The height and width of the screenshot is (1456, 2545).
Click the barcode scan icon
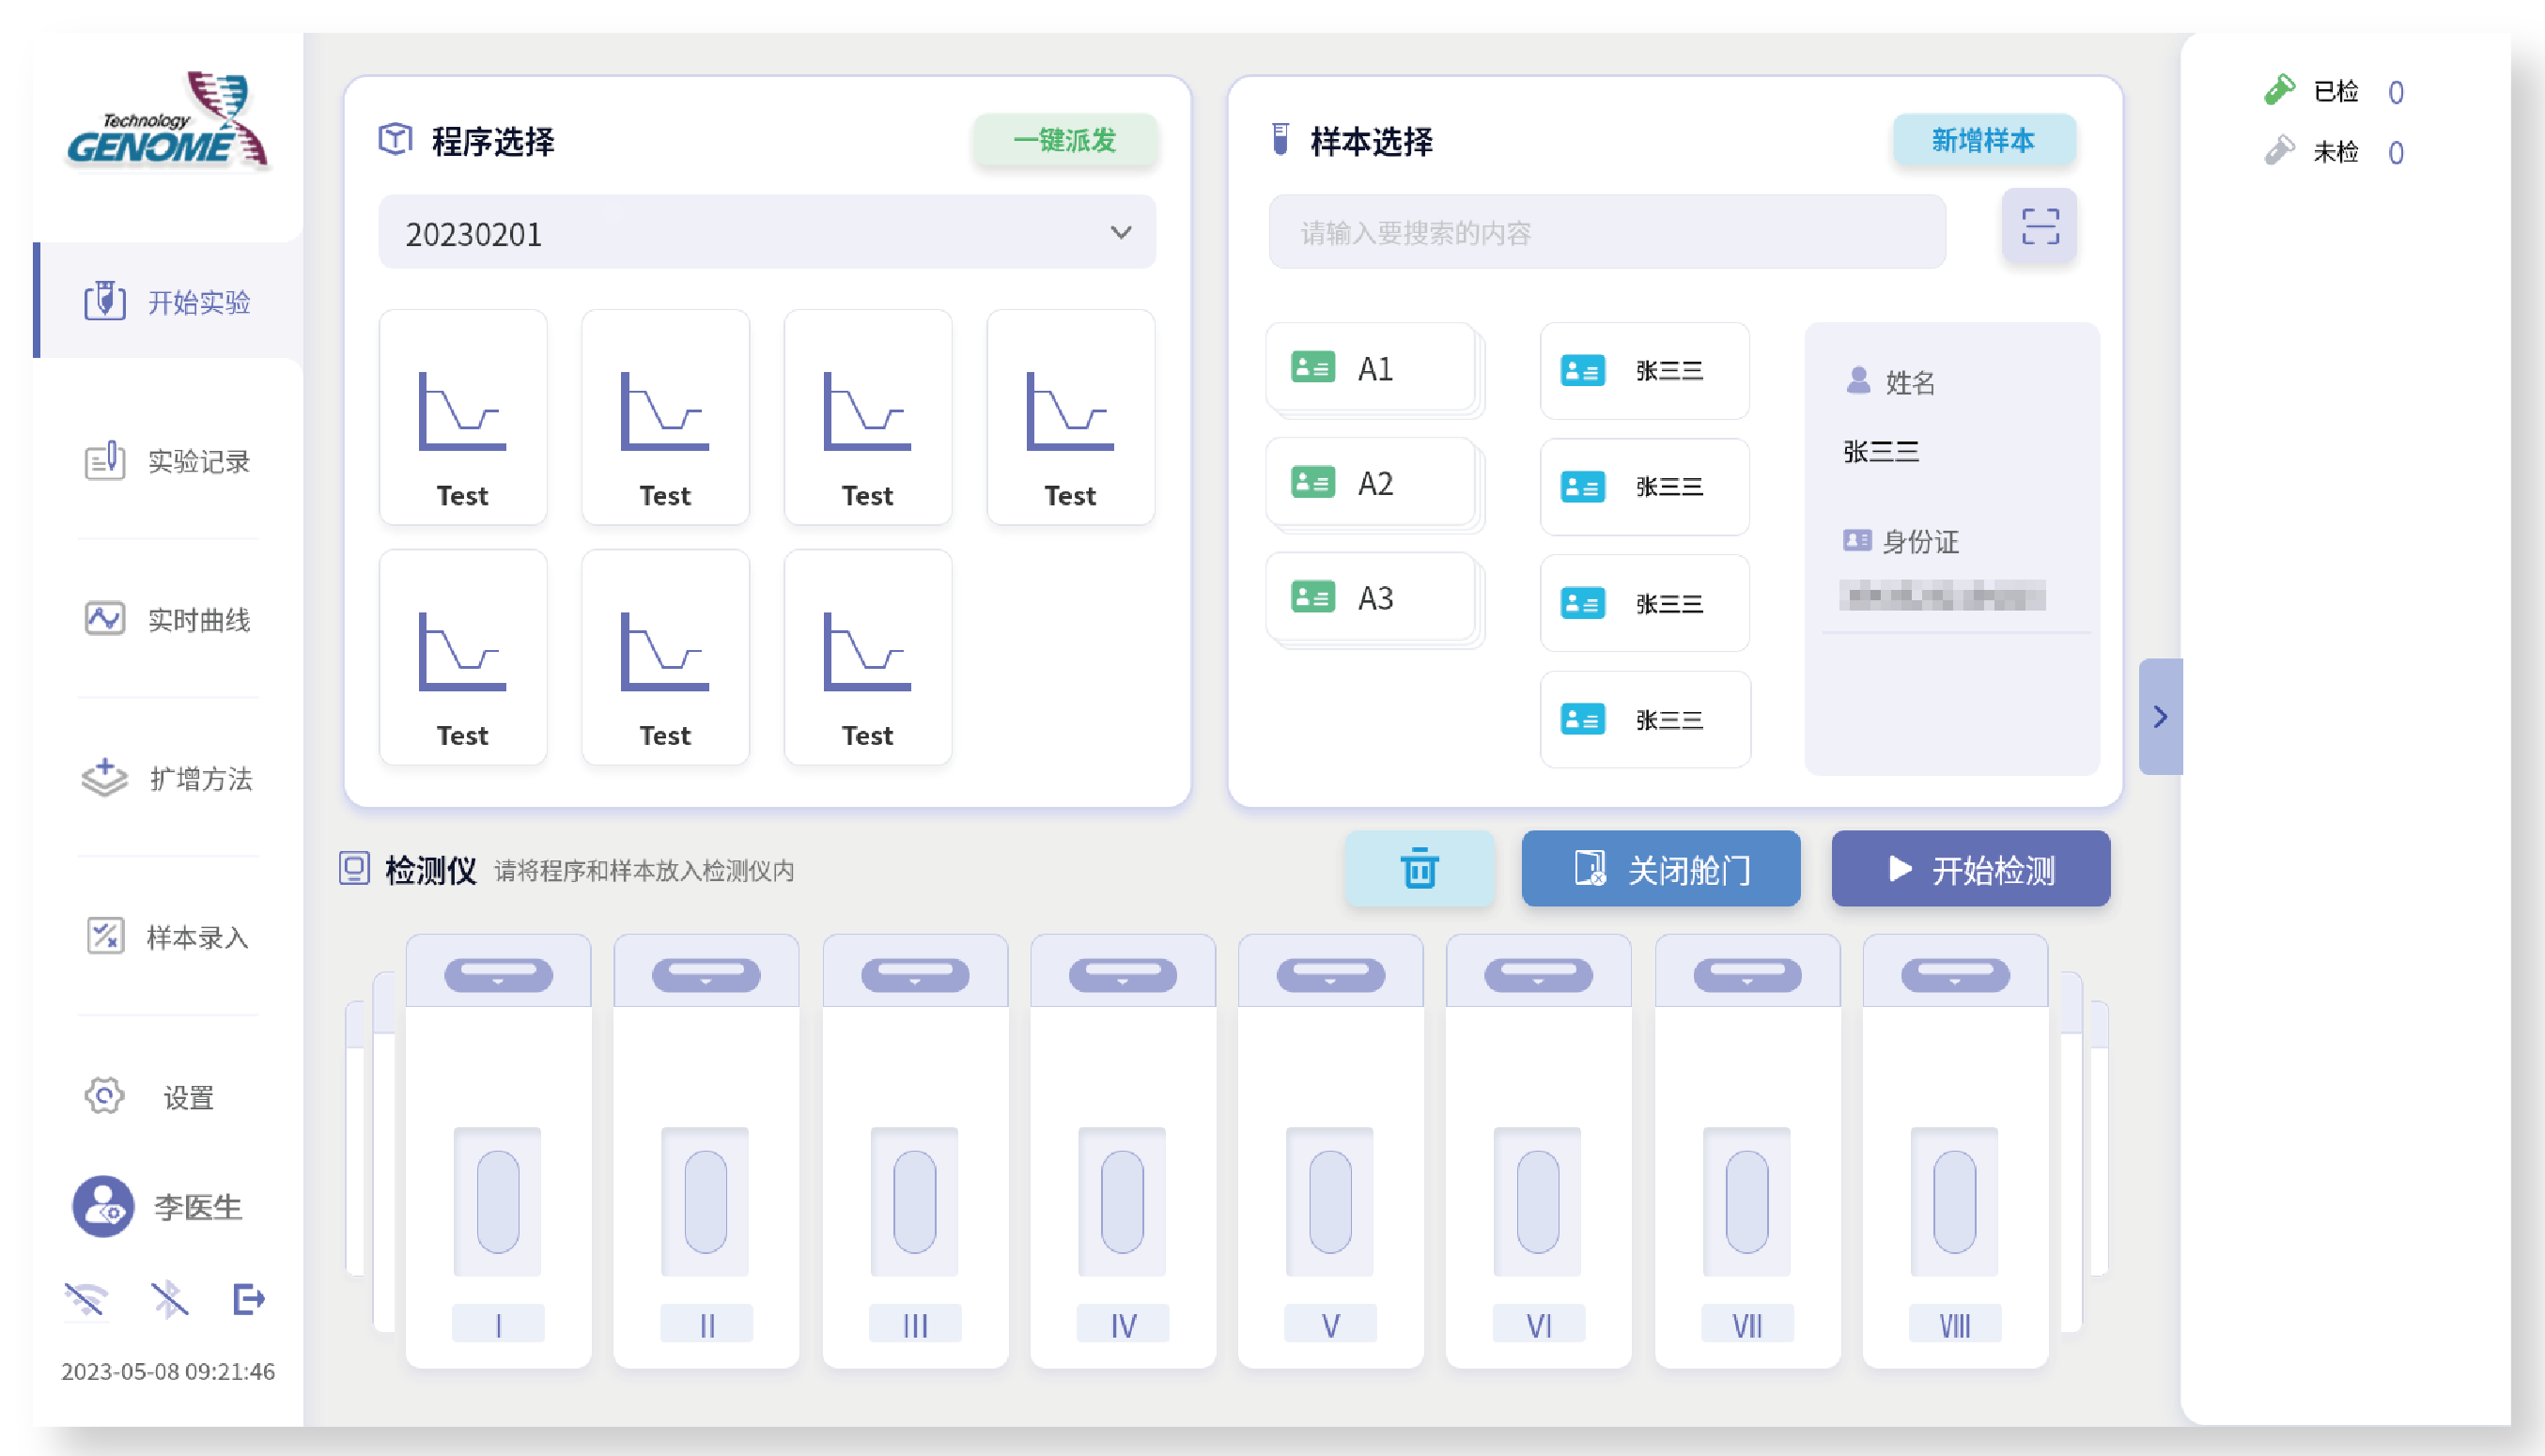pyautogui.click(x=2038, y=227)
